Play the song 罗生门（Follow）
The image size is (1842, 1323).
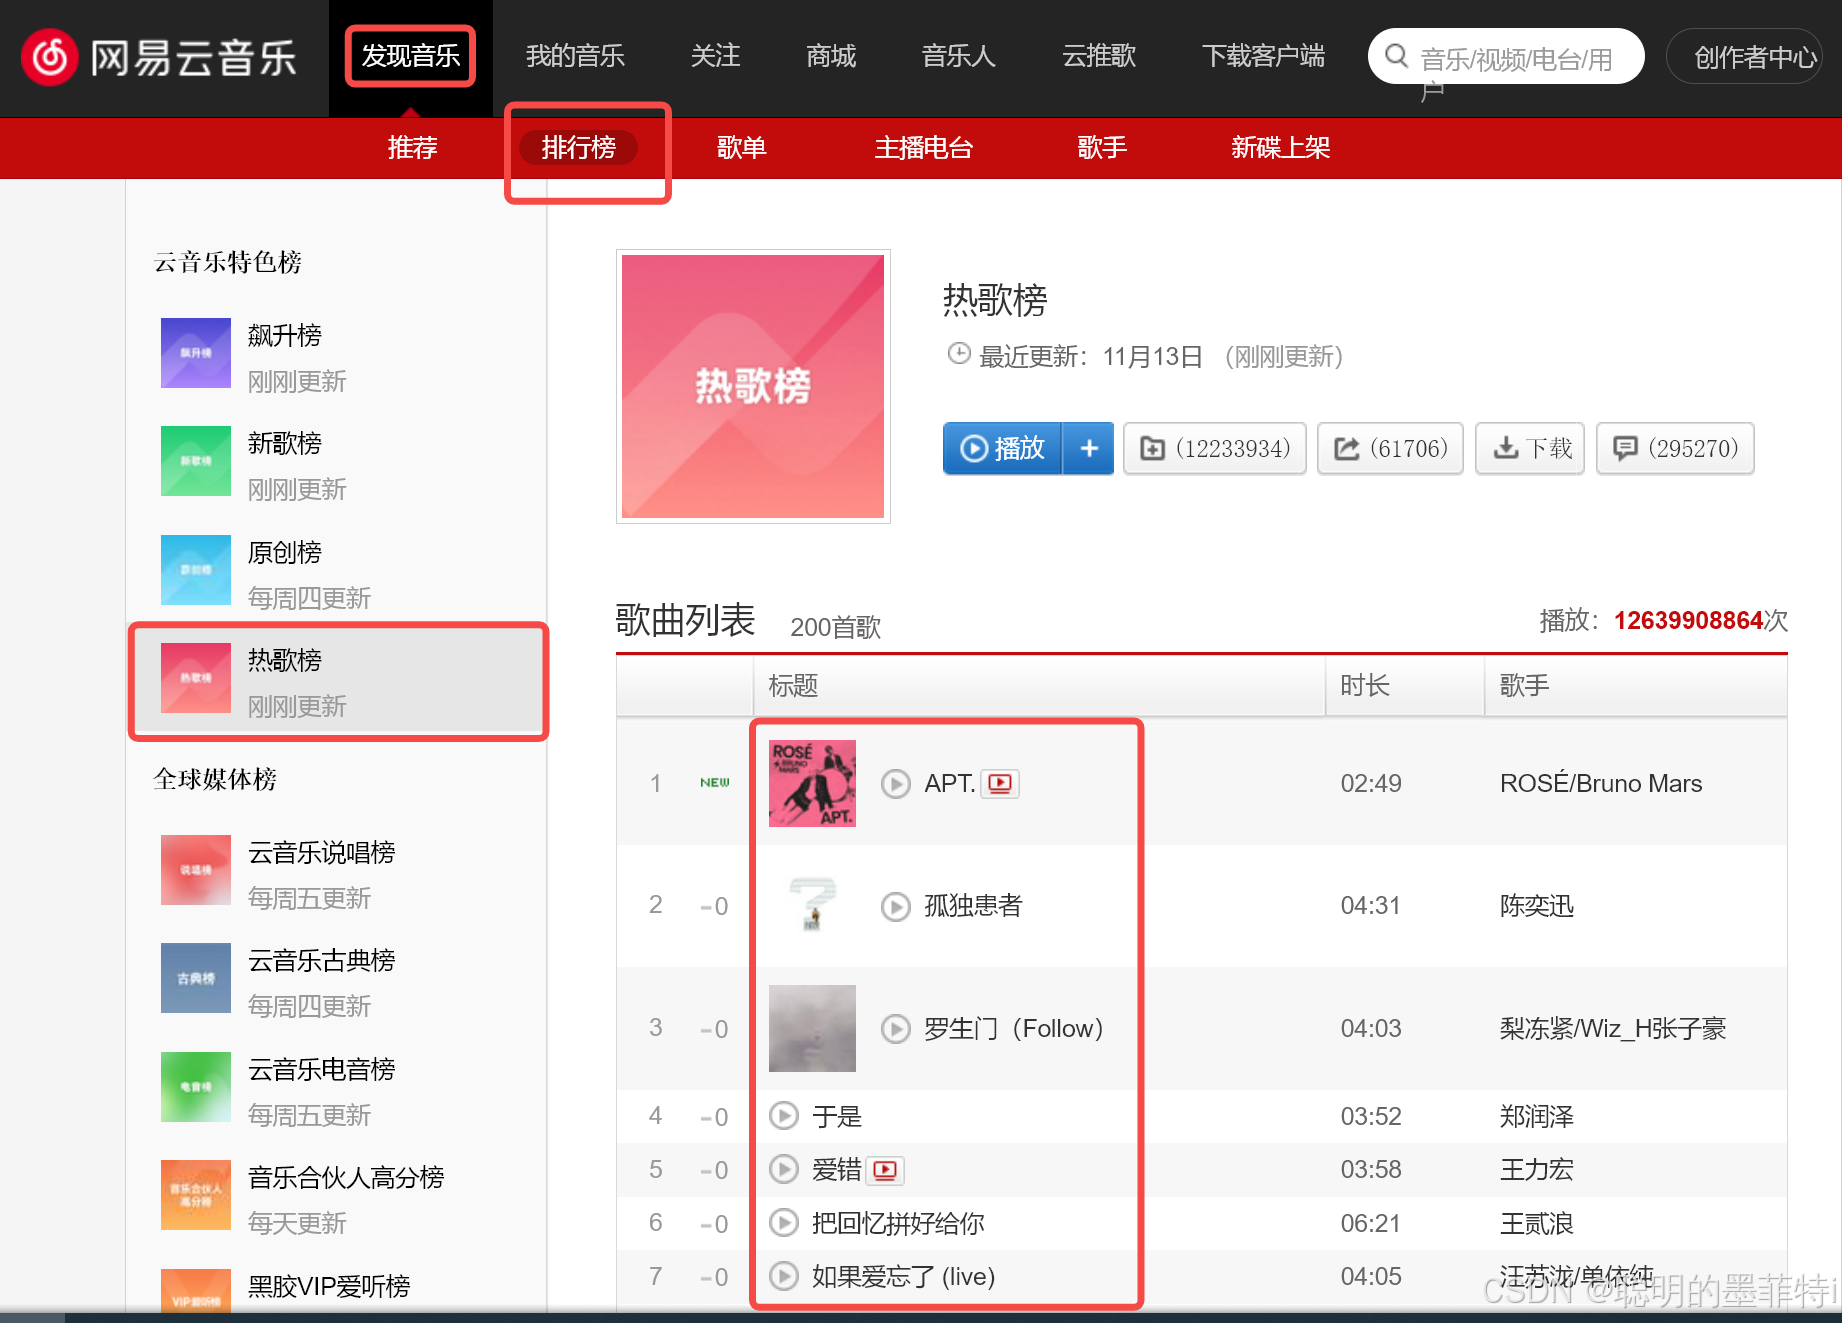pyautogui.click(x=895, y=1028)
